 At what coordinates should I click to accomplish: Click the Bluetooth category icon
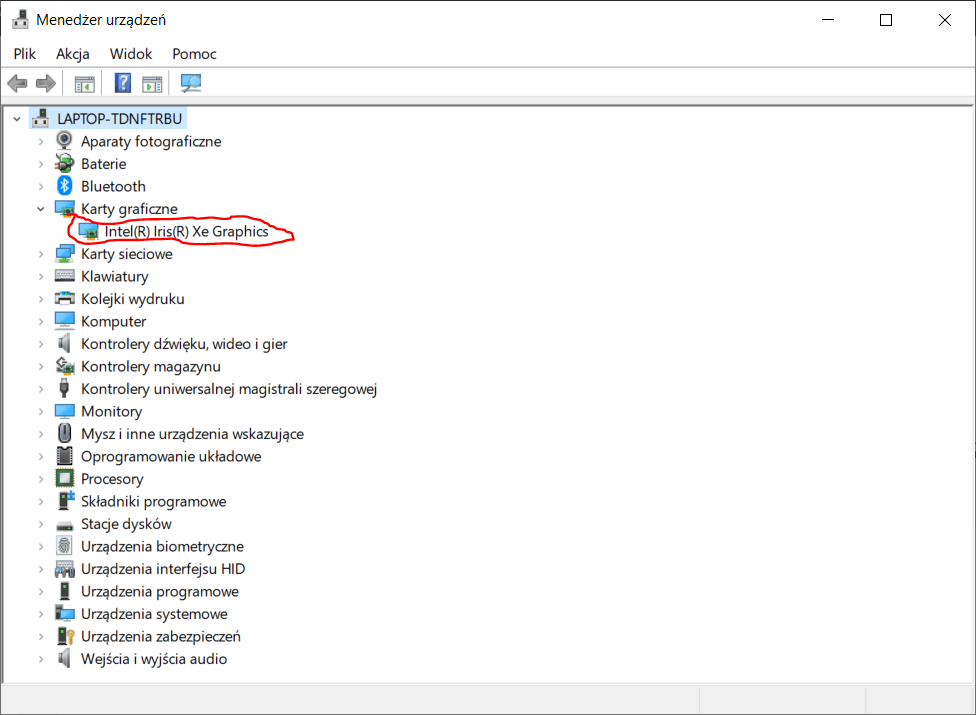pos(64,185)
